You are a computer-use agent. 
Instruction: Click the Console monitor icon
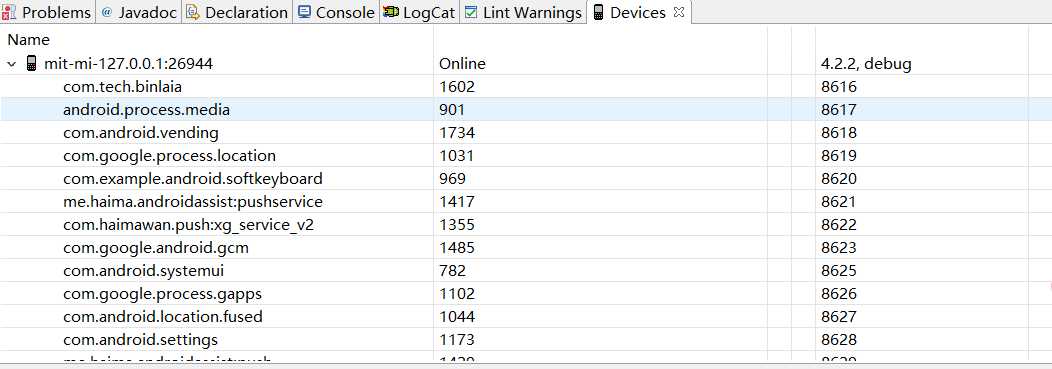[x=305, y=12]
